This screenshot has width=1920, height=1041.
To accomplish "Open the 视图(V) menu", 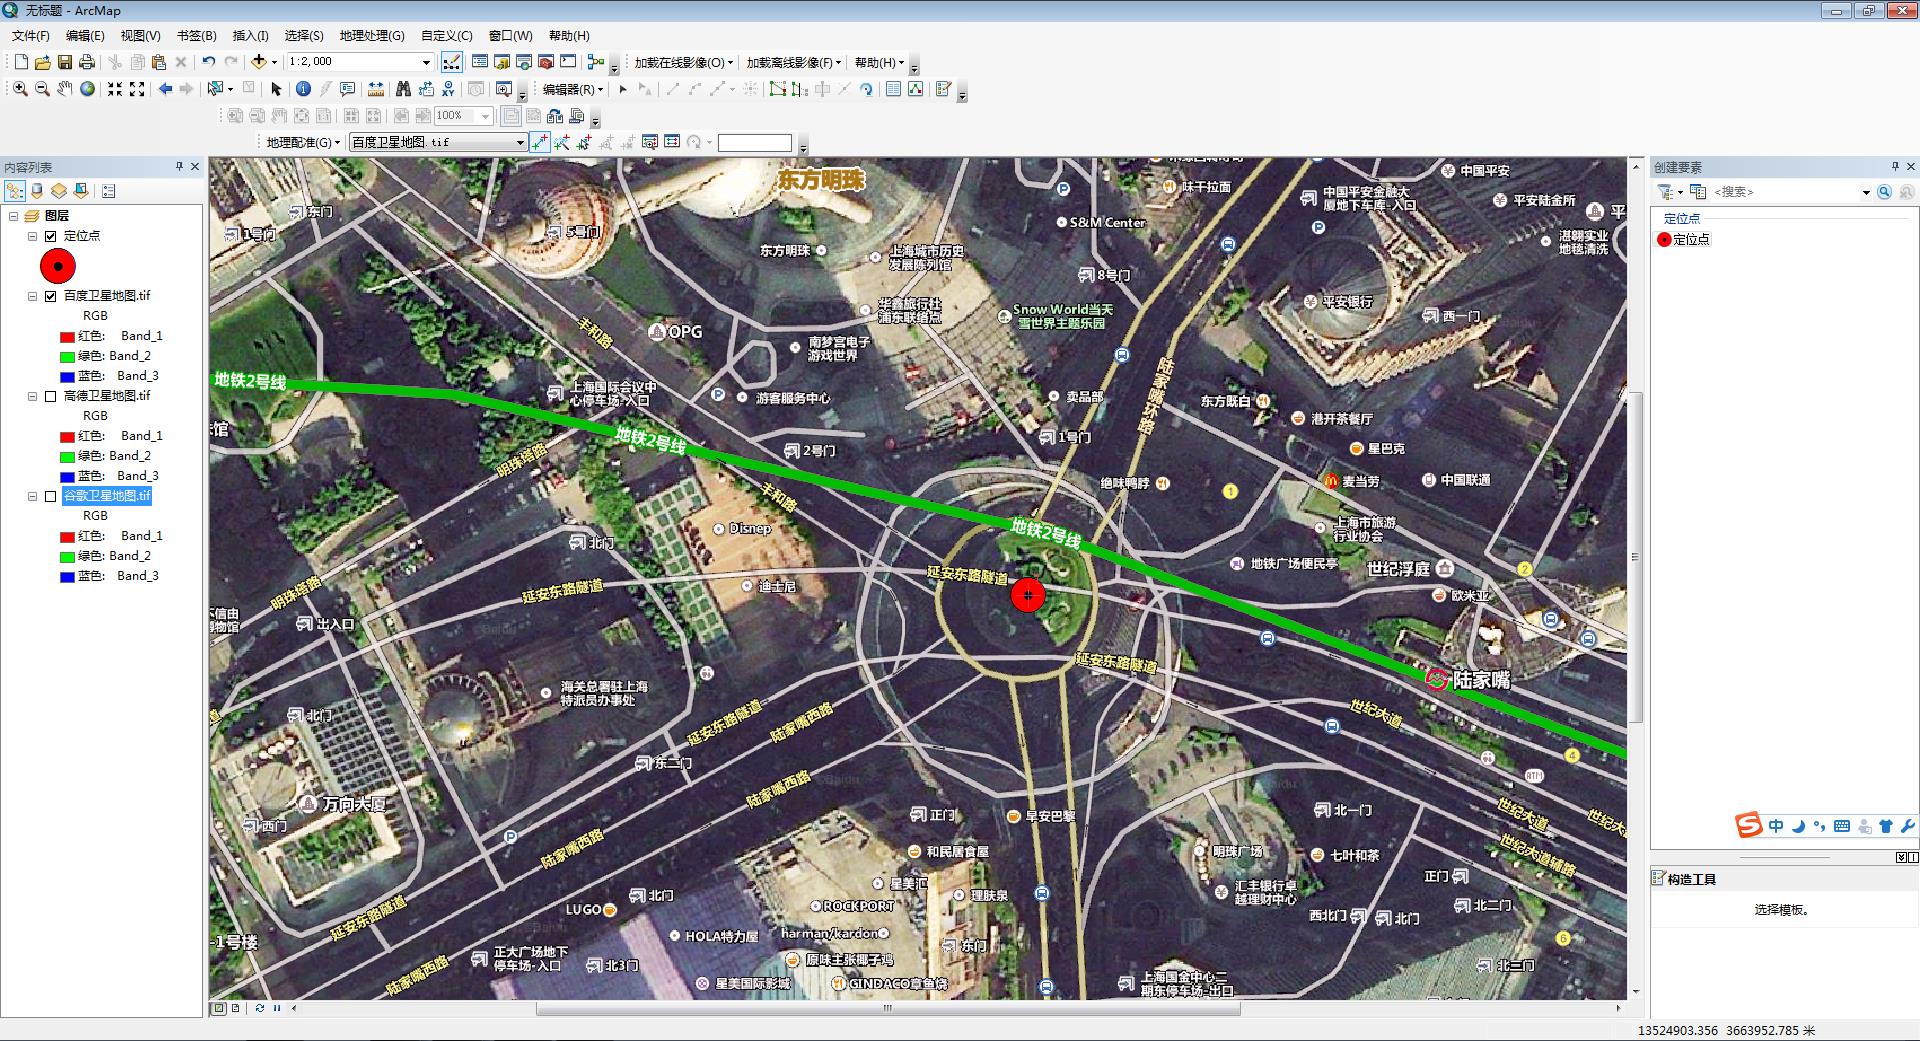I will [140, 35].
